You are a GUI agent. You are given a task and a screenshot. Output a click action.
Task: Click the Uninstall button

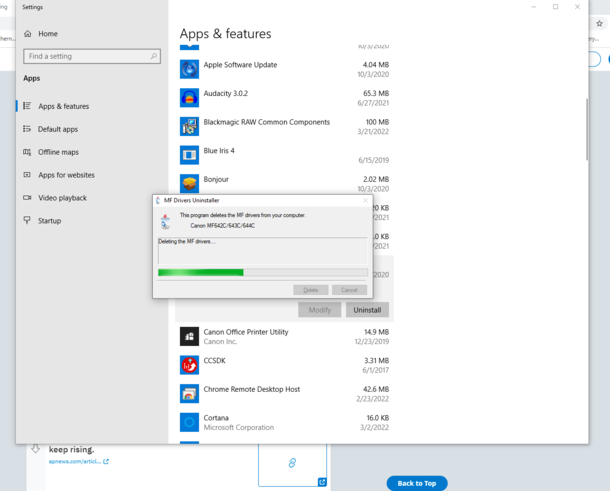click(367, 310)
